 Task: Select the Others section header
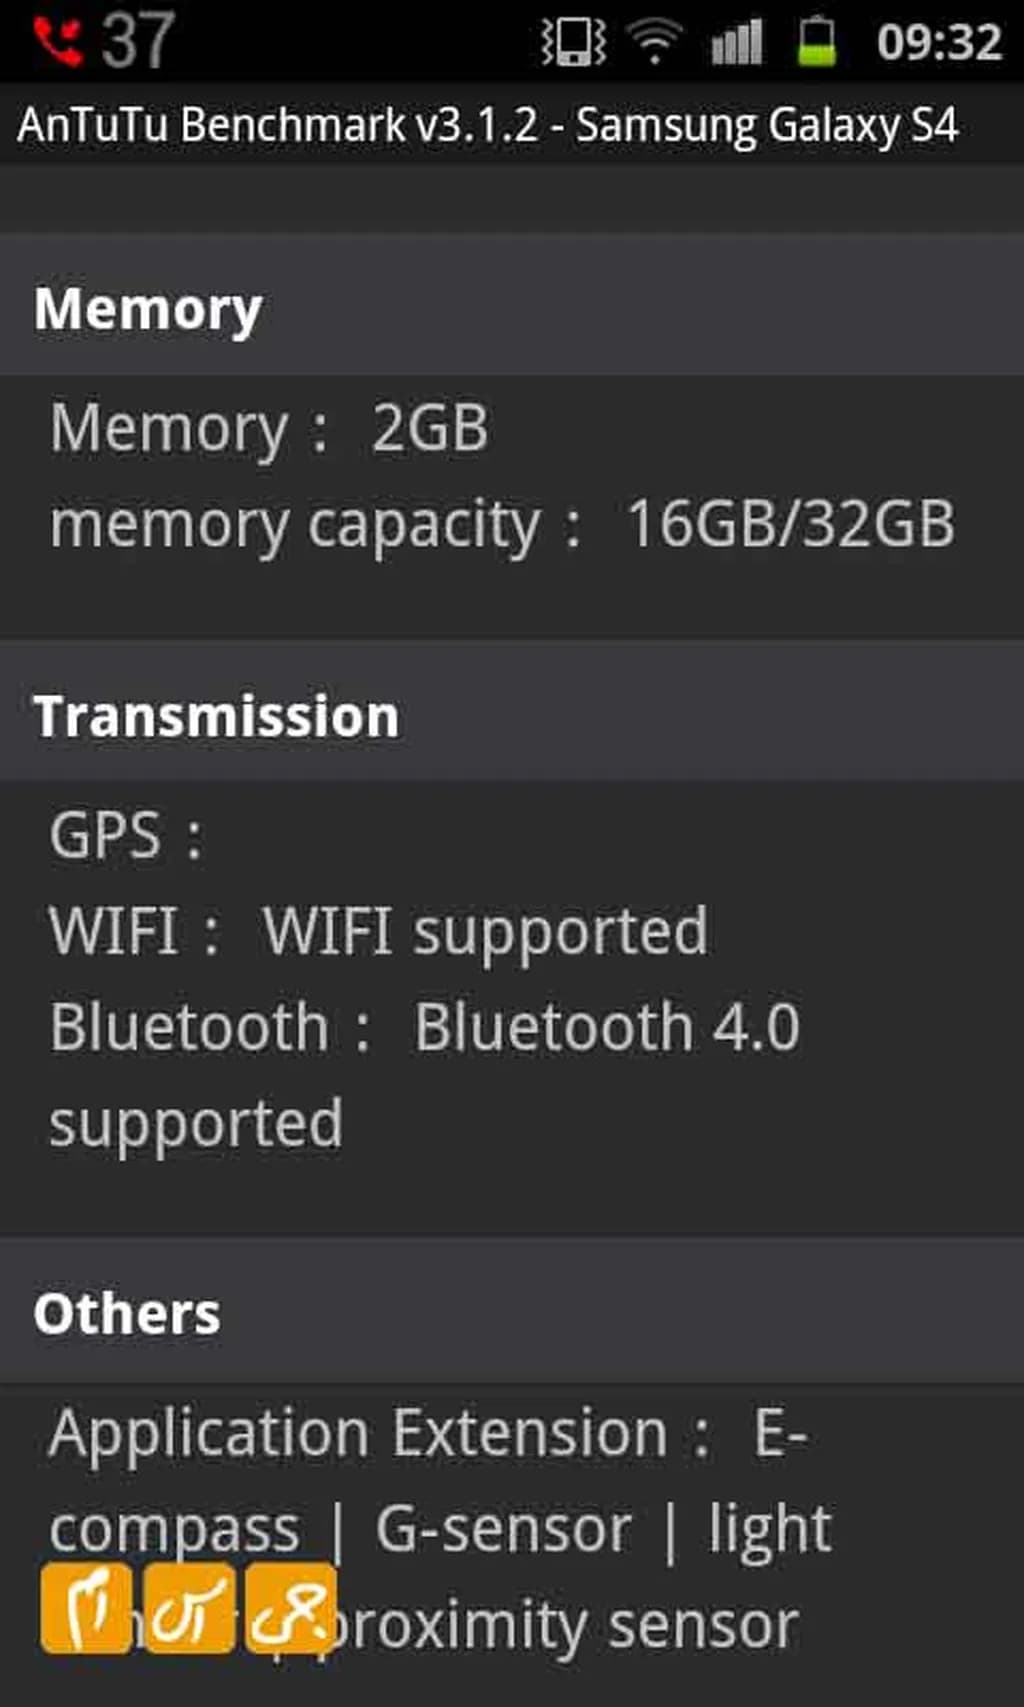(x=127, y=1313)
